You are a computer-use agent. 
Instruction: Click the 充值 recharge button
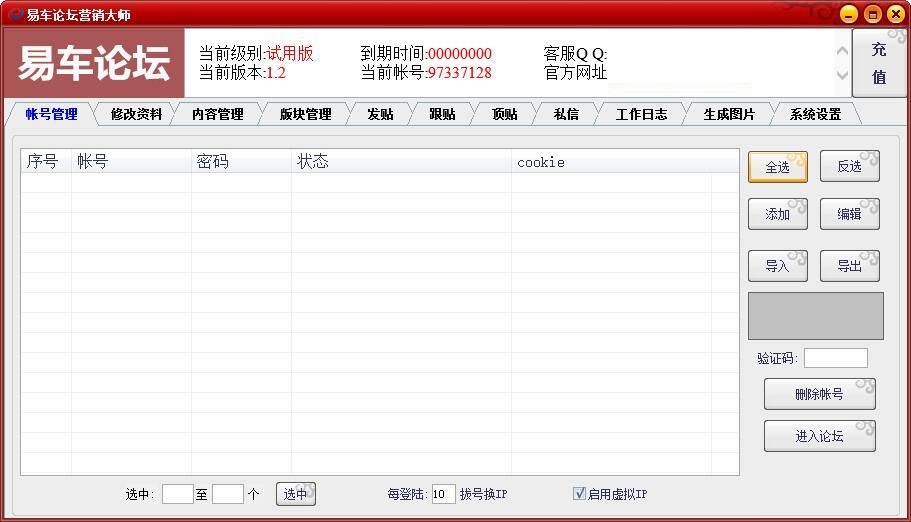[x=878, y=63]
